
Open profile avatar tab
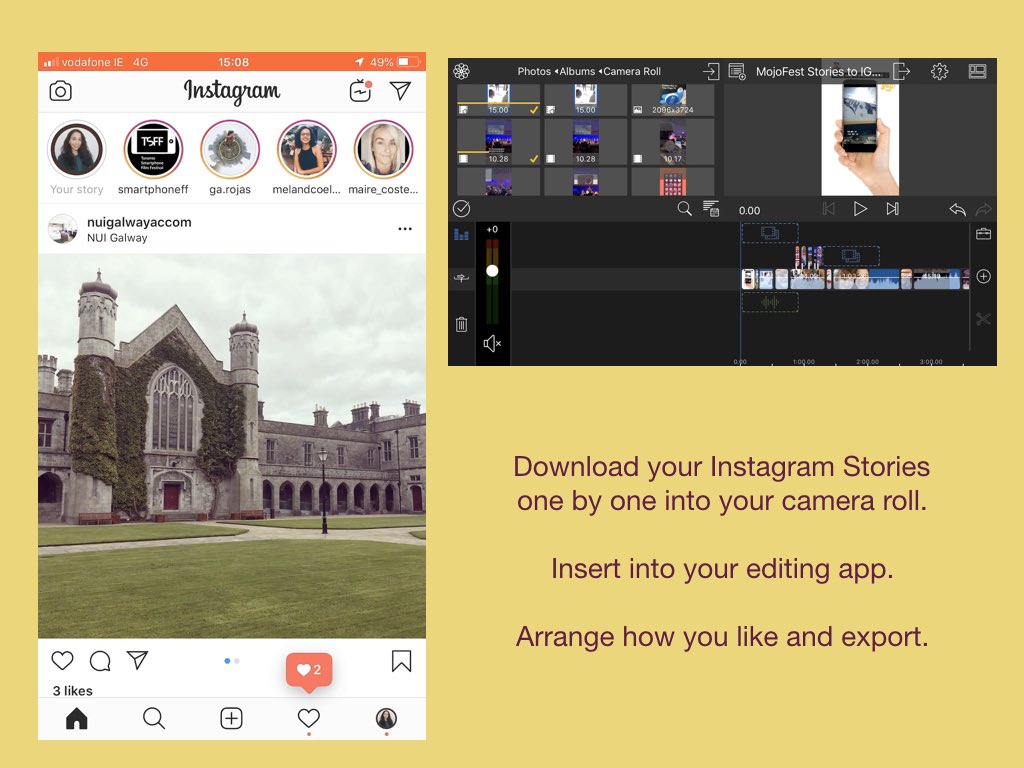point(387,718)
